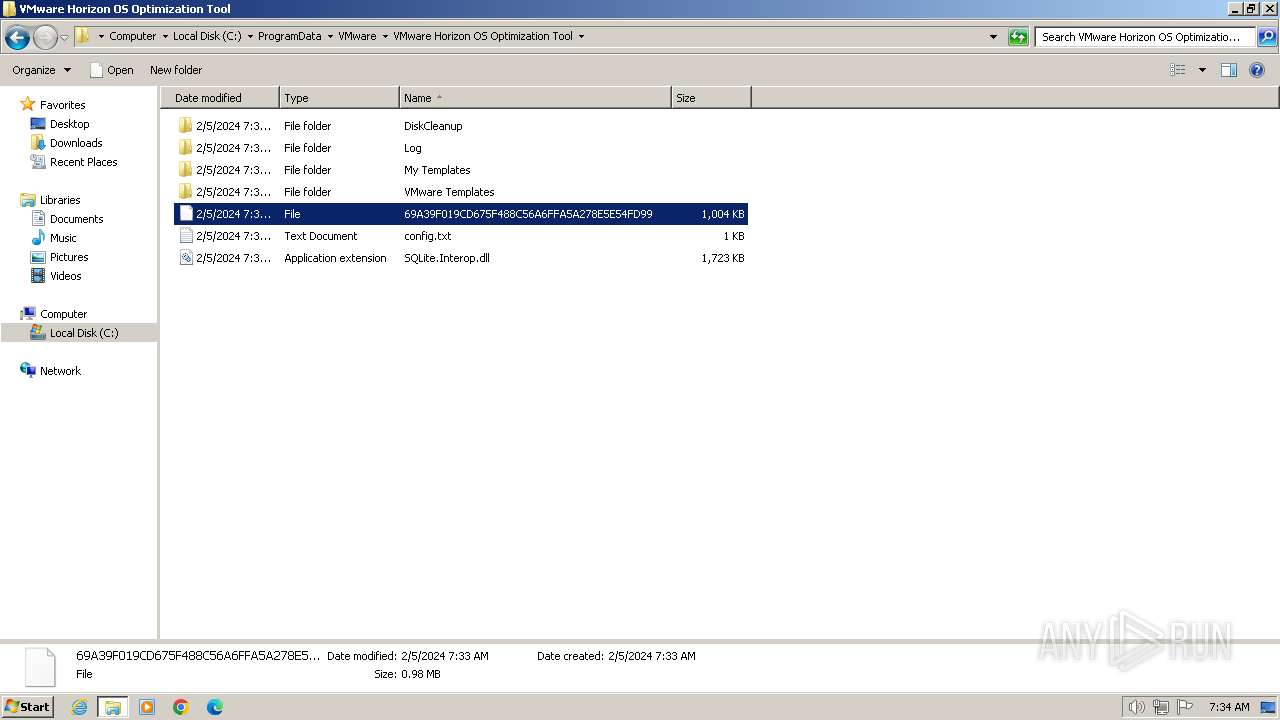1280x720 pixels.
Task: Click the 7:34 AM system clock
Action: (1229, 707)
